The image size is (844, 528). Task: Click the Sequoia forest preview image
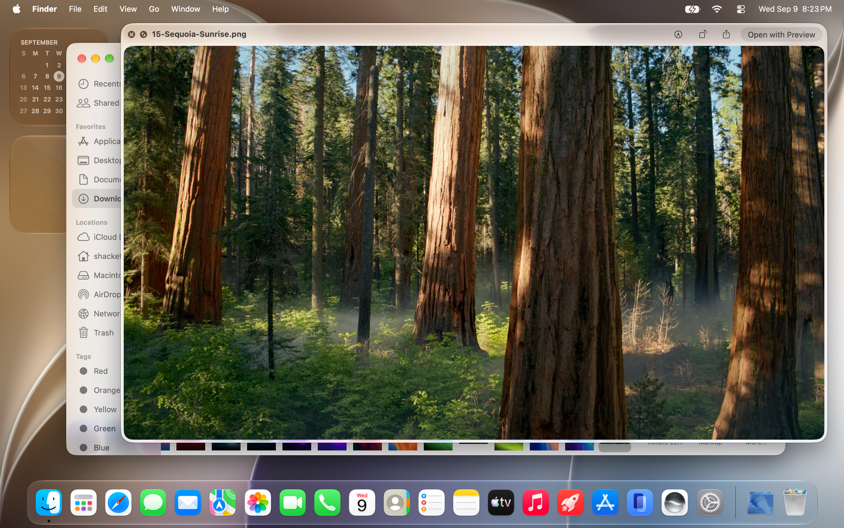click(x=474, y=242)
